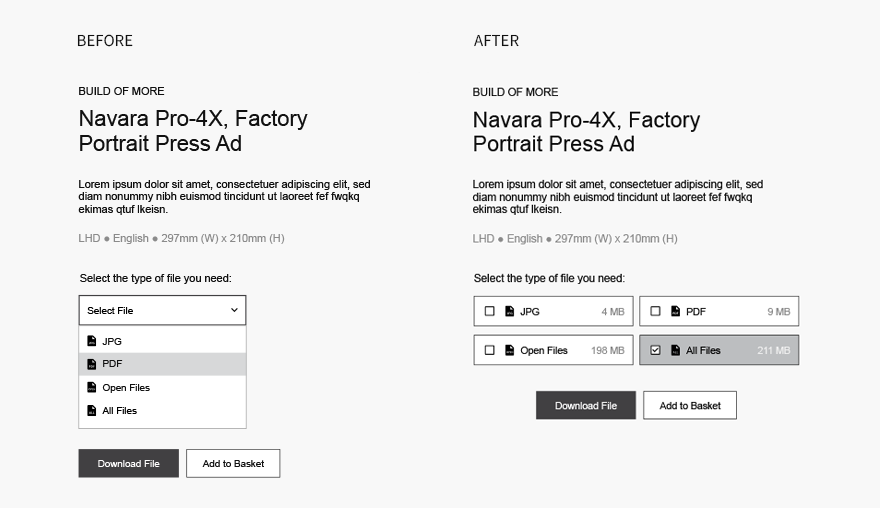Click Add to Basket button under BEFORE
The image size is (880, 508).
[233, 463]
